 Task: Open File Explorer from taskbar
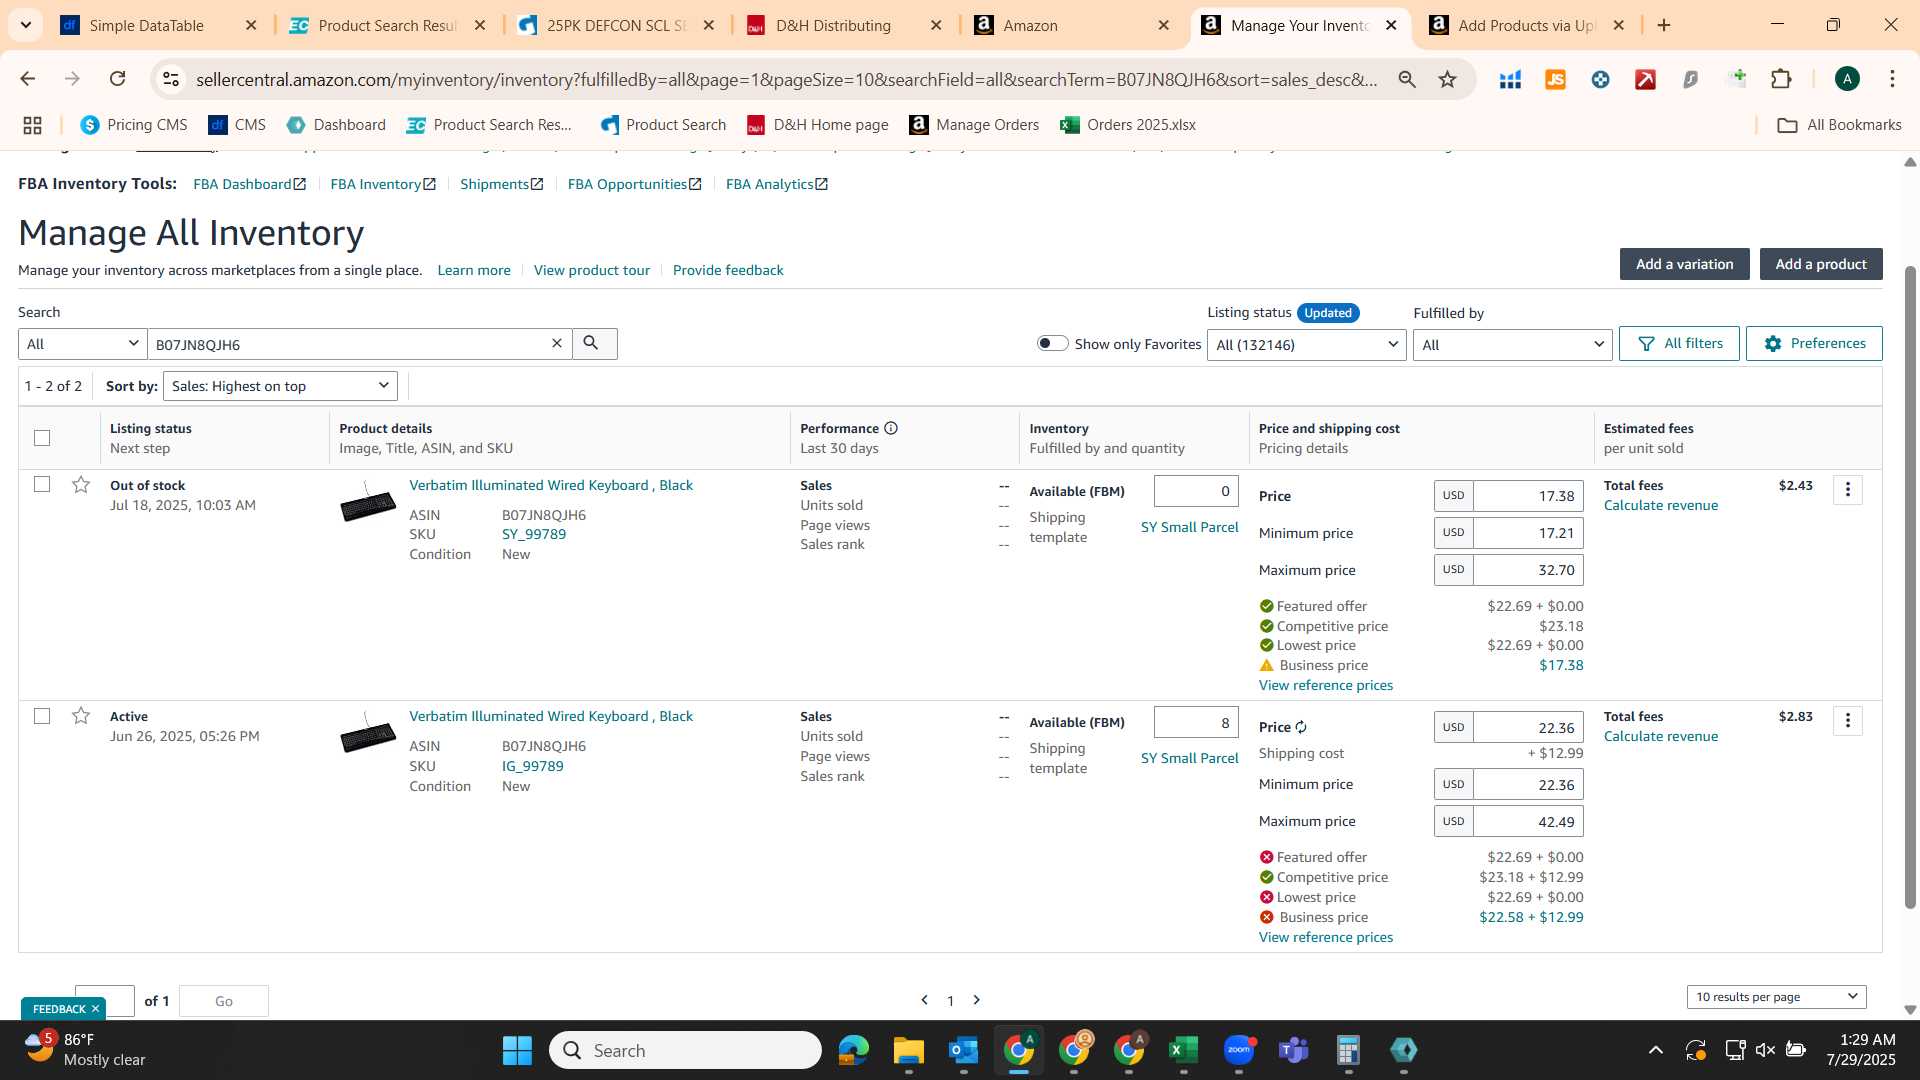point(908,1050)
